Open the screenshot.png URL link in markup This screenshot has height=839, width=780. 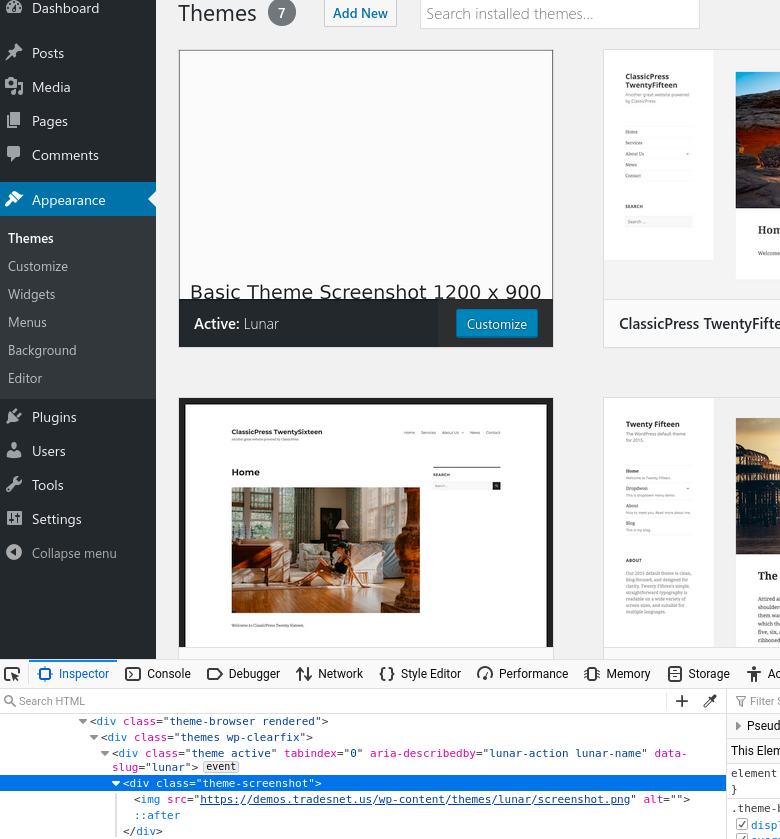(x=415, y=800)
